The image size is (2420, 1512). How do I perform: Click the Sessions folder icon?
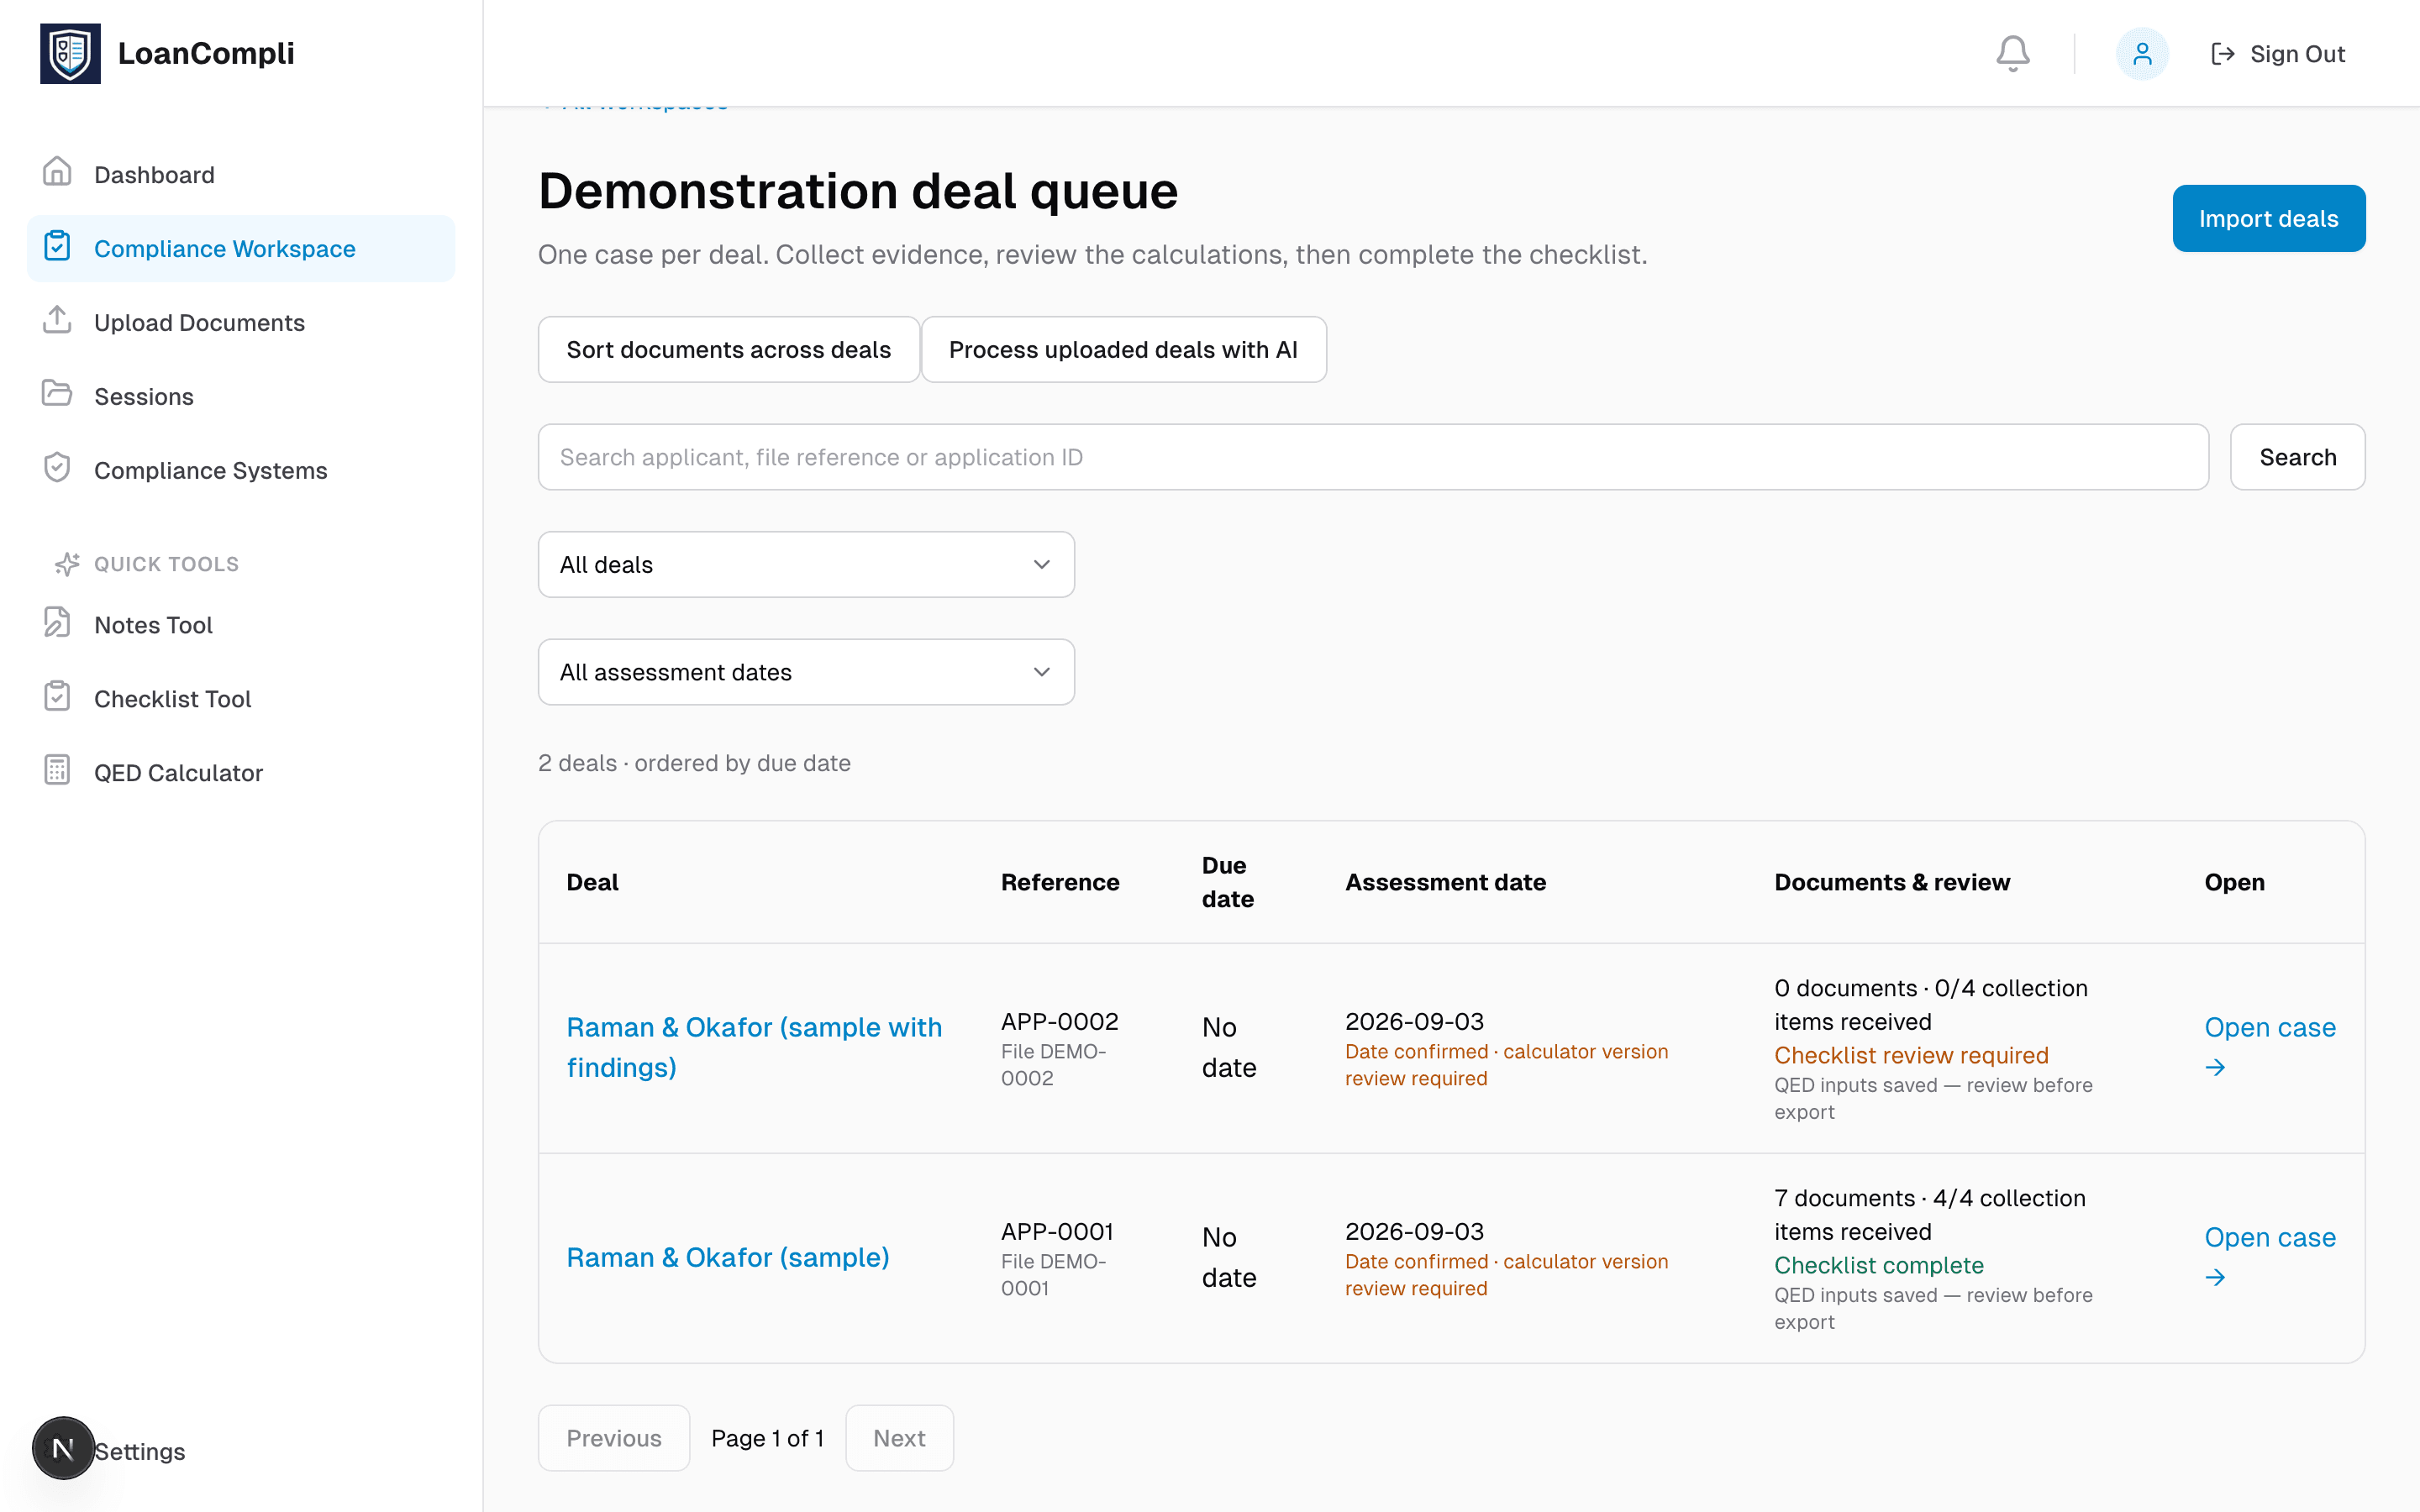point(57,395)
